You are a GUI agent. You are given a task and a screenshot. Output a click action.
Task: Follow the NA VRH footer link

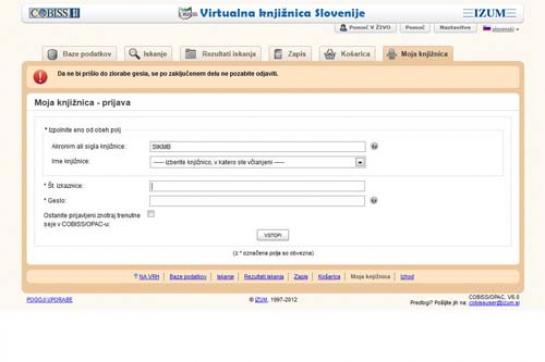(149, 277)
